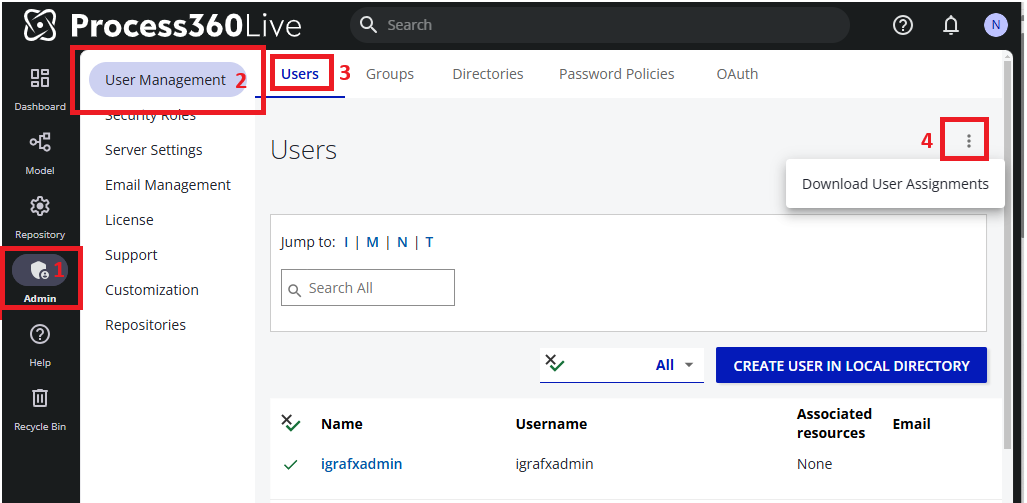
Task: Open the Help sidebar icon
Action: [x=40, y=335]
